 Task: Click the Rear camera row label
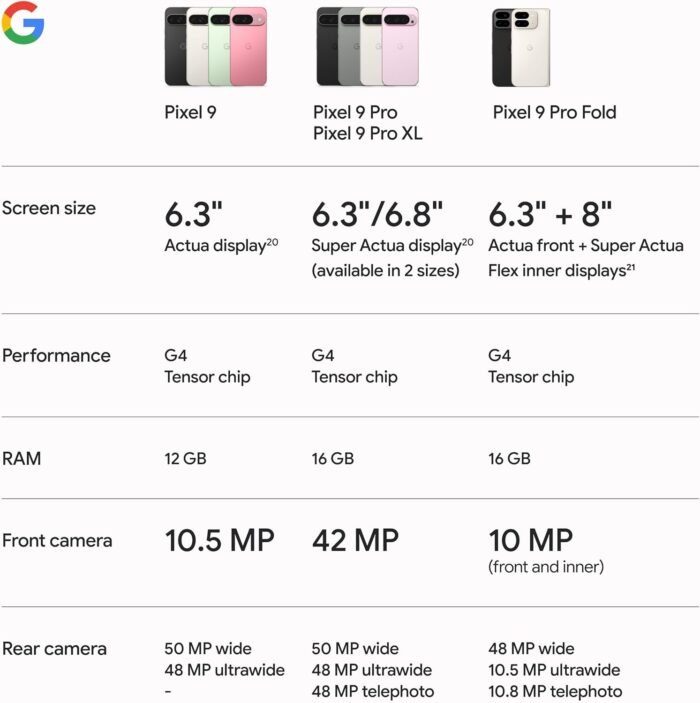[54, 648]
